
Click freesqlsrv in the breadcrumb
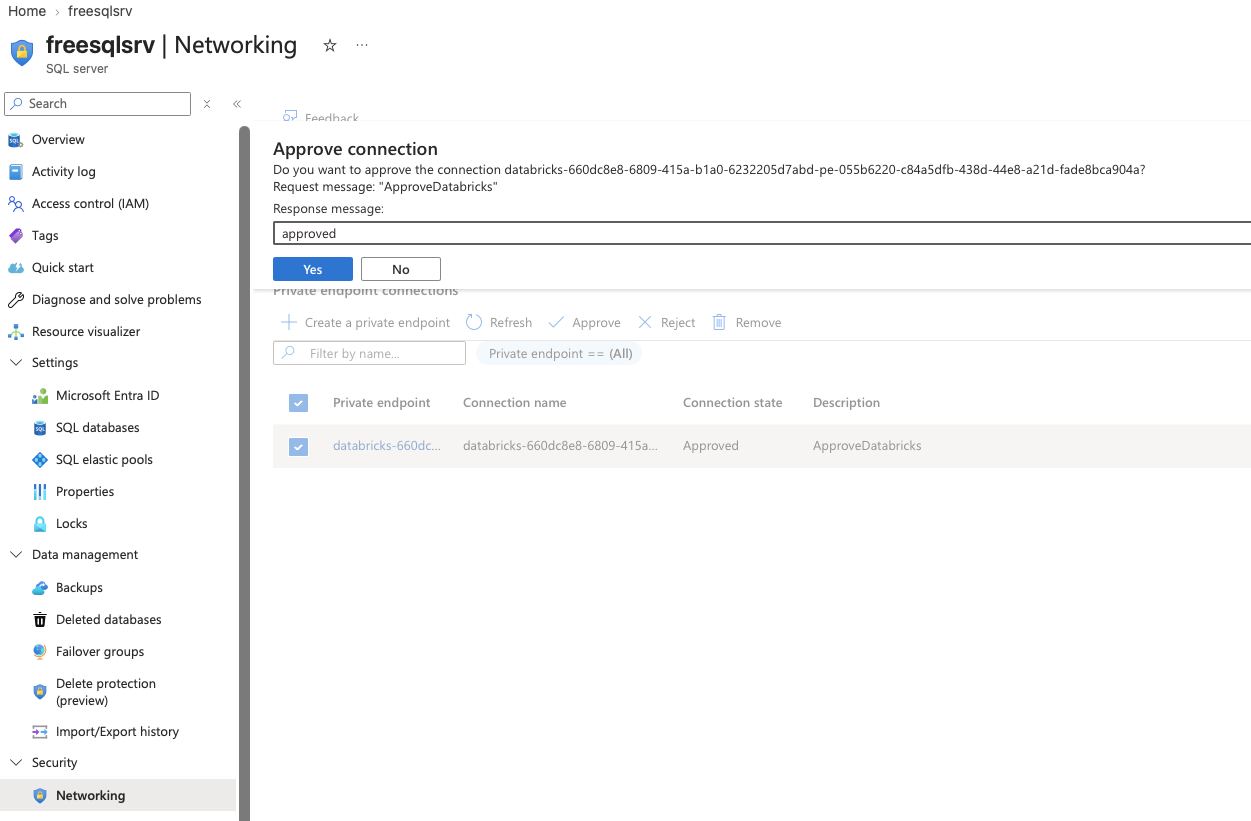tap(100, 11)
